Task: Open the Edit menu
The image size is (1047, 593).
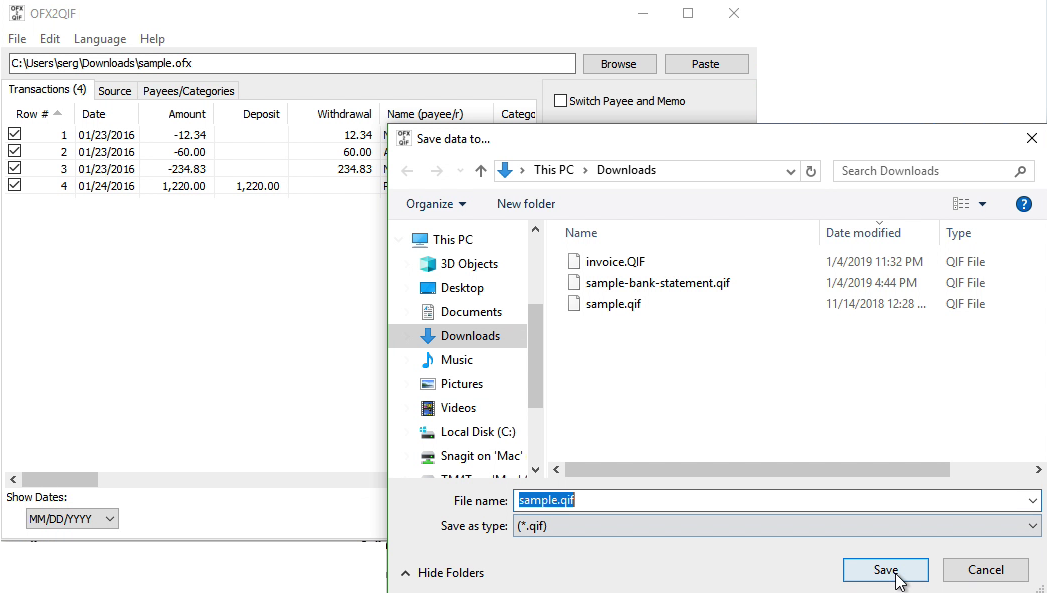Action: (x=50, y=39)
